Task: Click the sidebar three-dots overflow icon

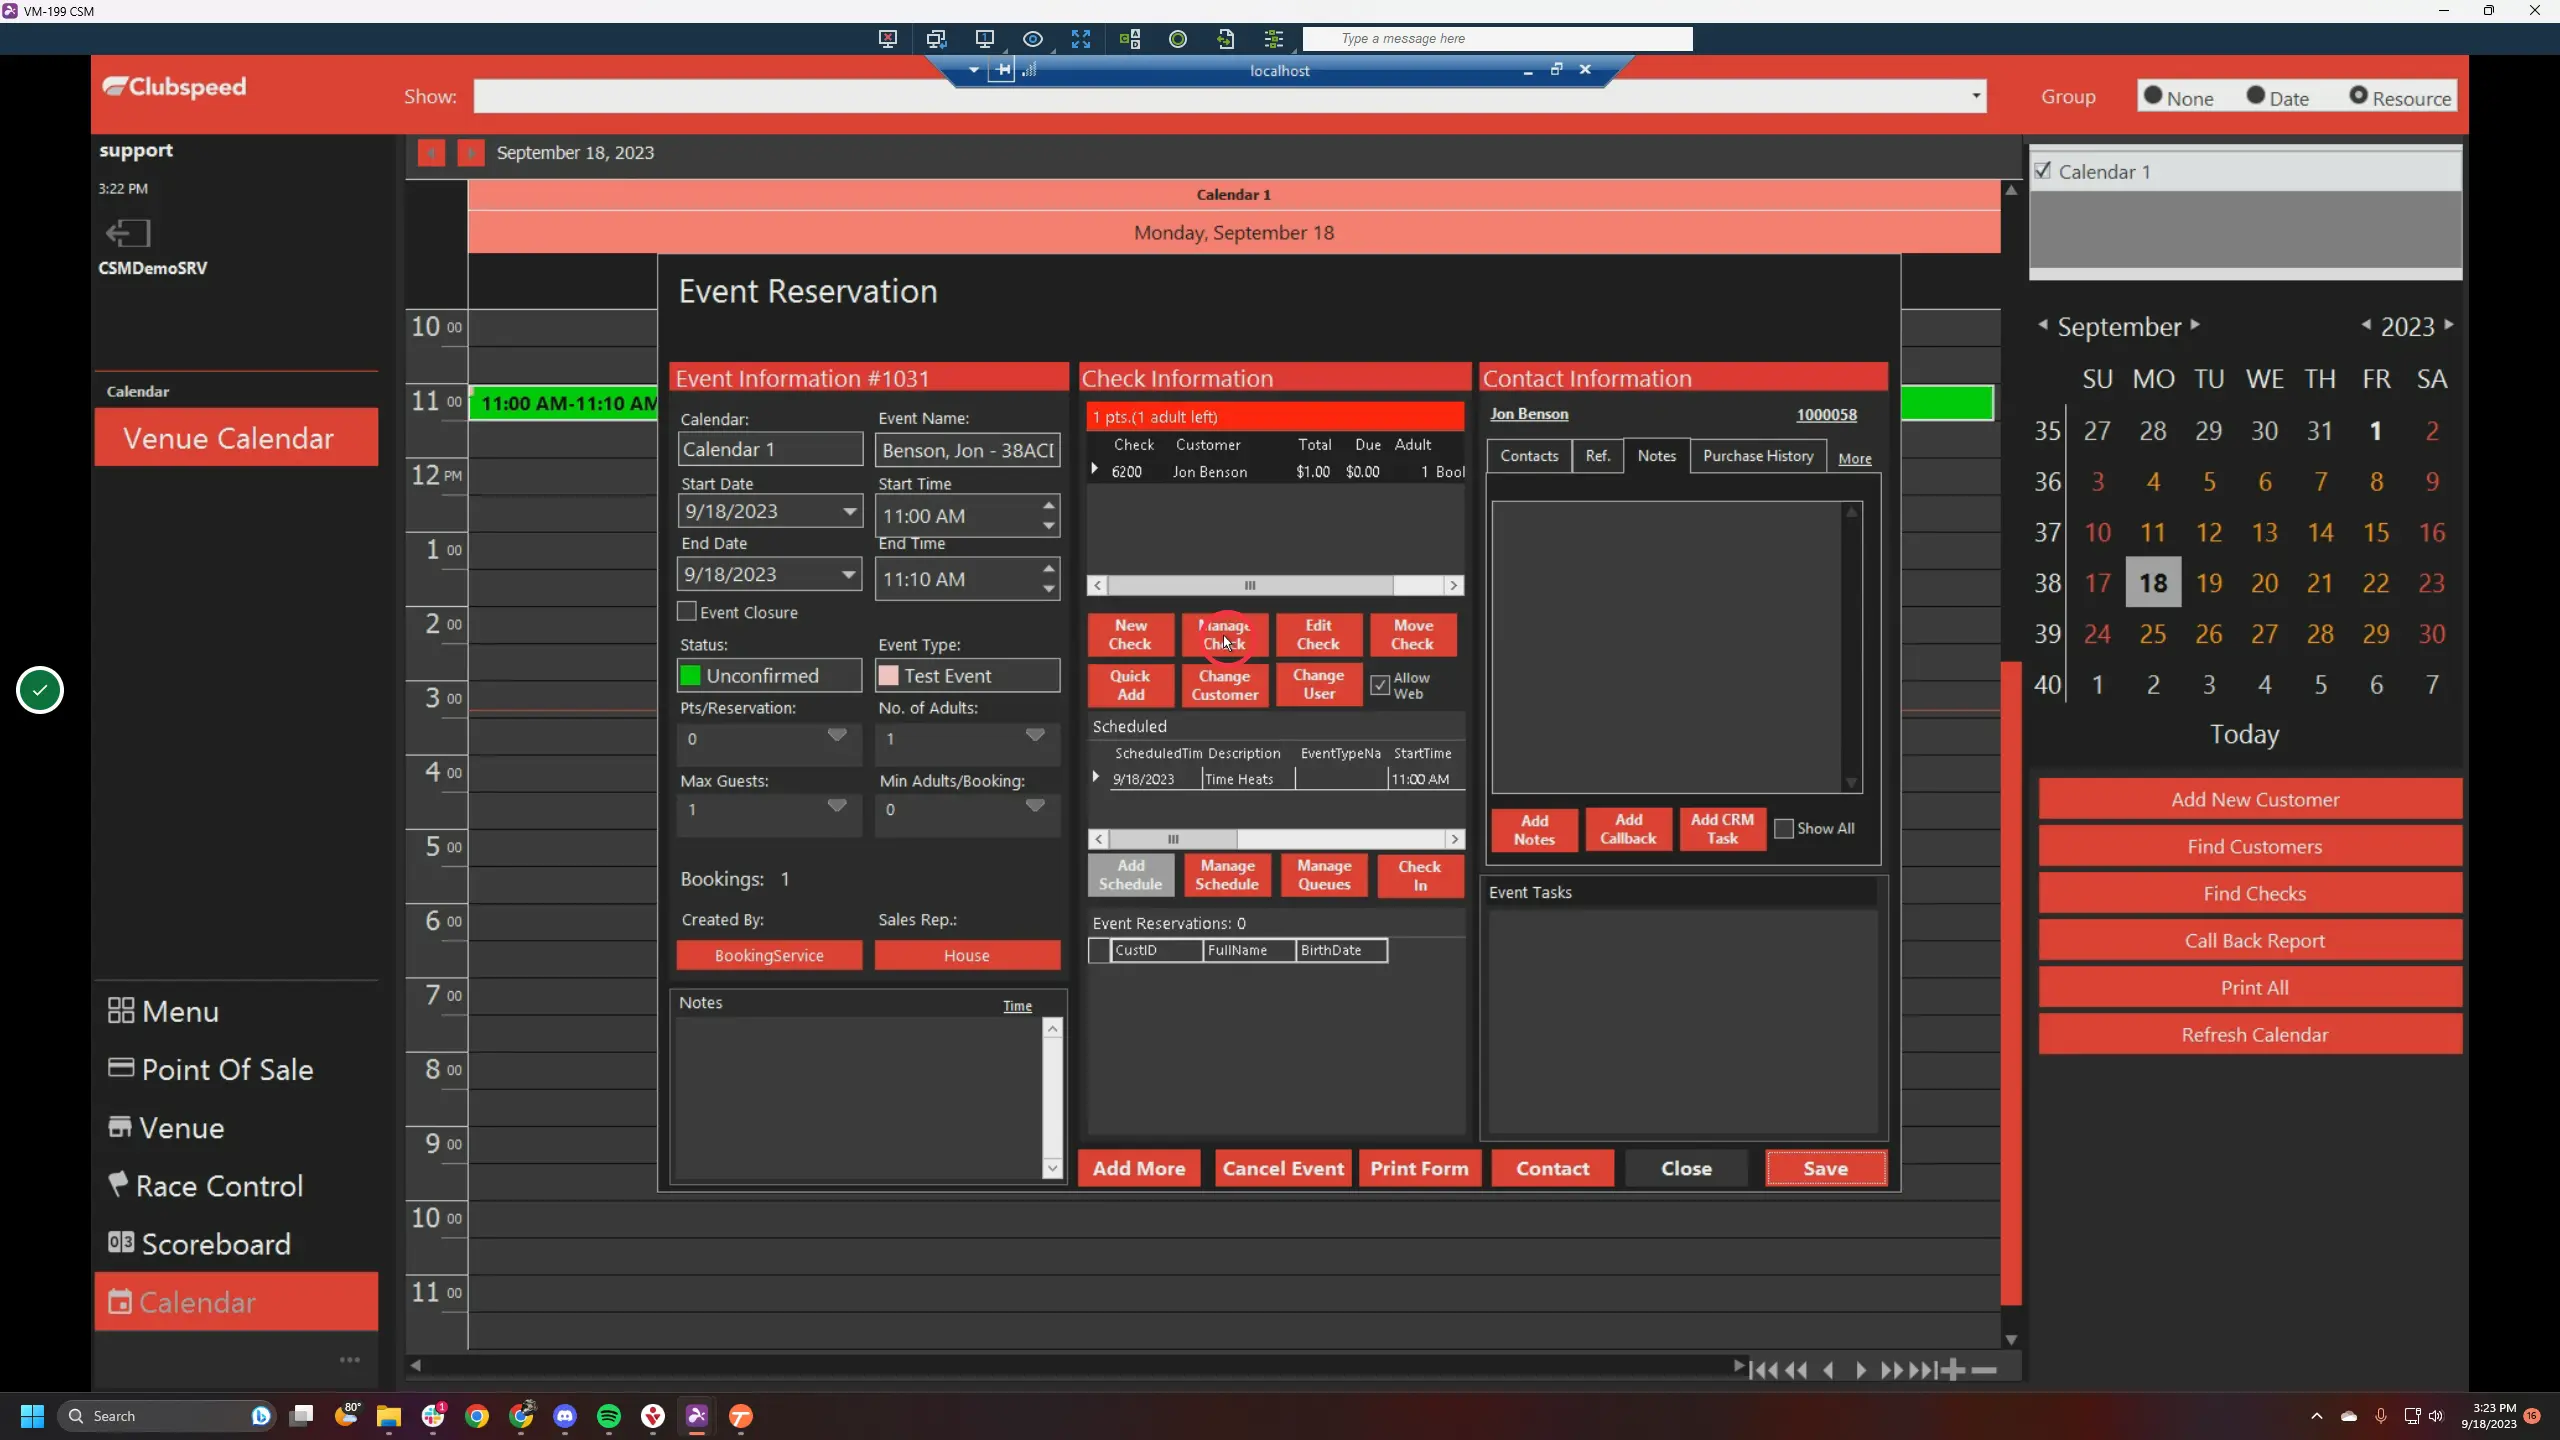Action: [x=350, y=1360]
